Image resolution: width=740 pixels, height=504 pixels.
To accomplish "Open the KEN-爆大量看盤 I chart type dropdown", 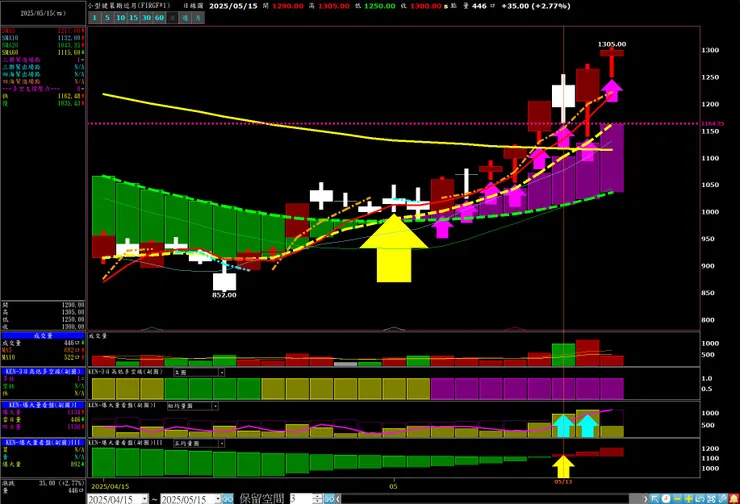I will coord(215,406).
